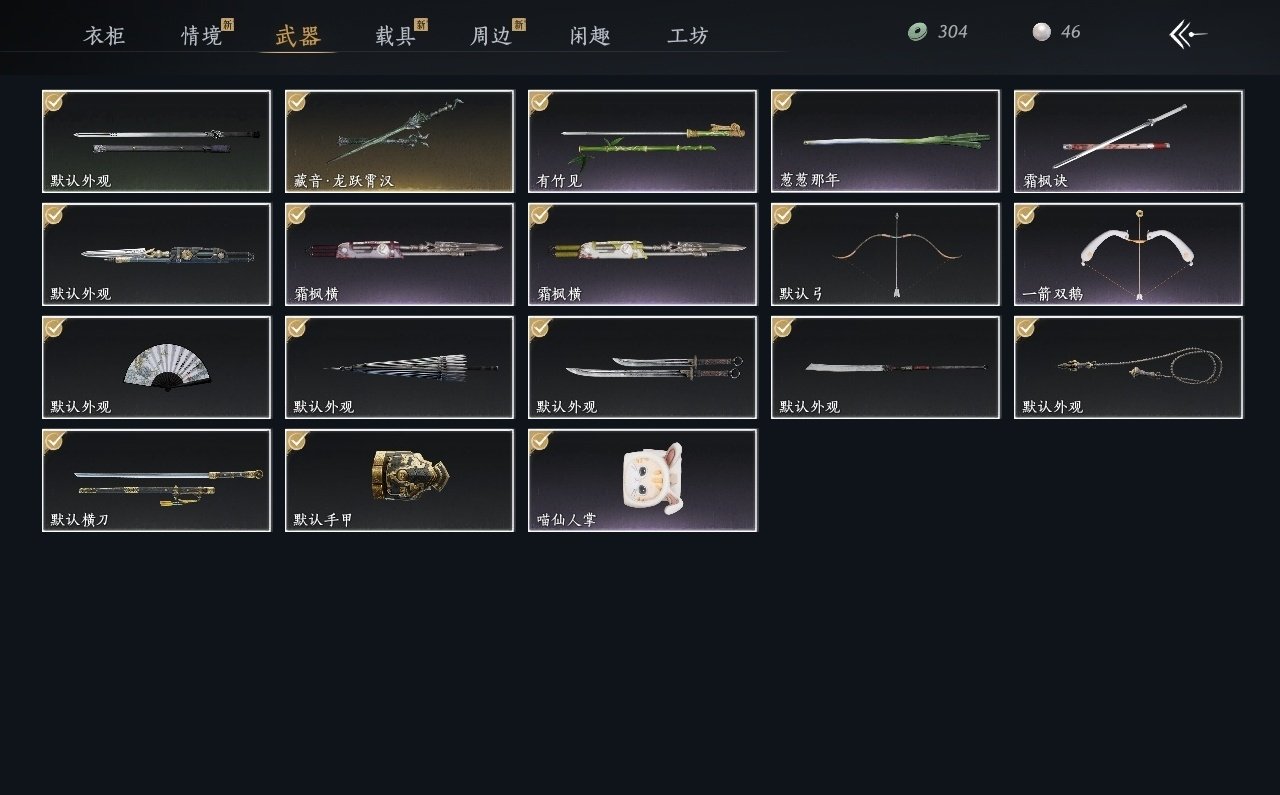Click the pearl currency icon showing 46

point(1042,32)
